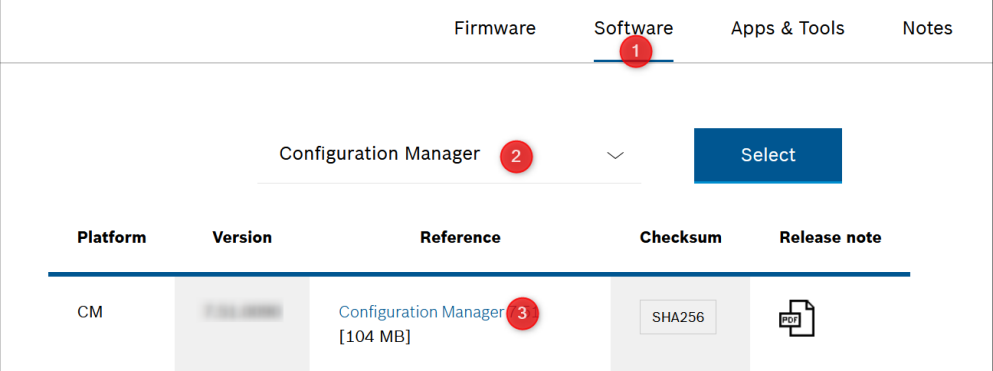The width and height of the screenshot is (993, 371).
Task: Switch to the Firmware tab
Action: [495, 28]
